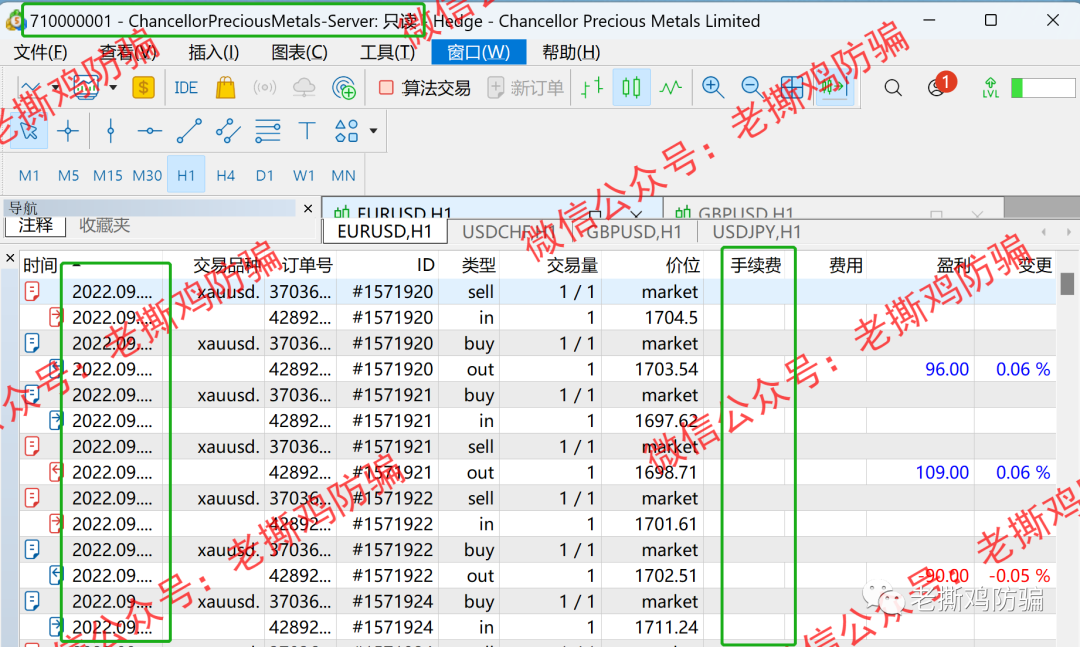Open the 帮助(H) menu

pyautogui.click(x=571, y=52)
